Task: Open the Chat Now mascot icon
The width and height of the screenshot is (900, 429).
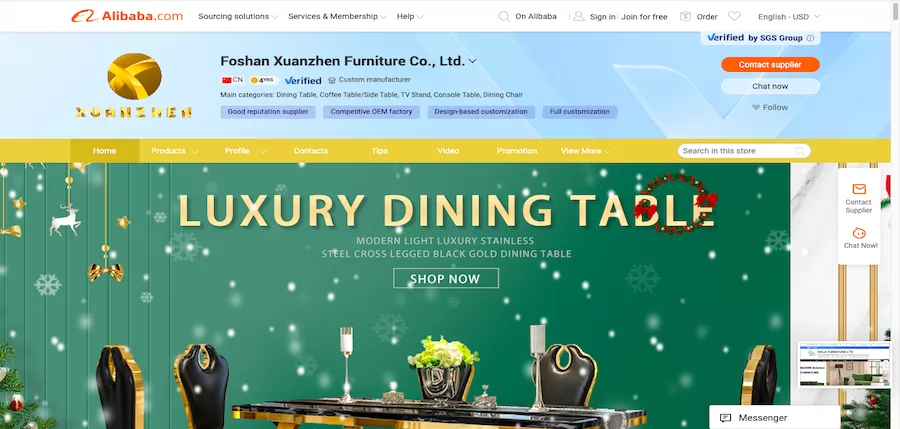Action: coord(859,233)
